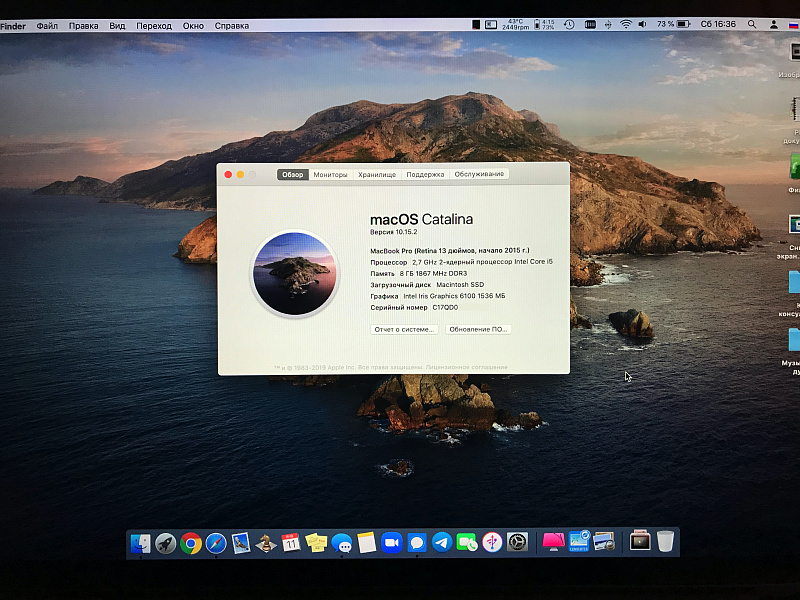Switch to the Хранилище tab
The image size is (800, 600).
point(377,174)
